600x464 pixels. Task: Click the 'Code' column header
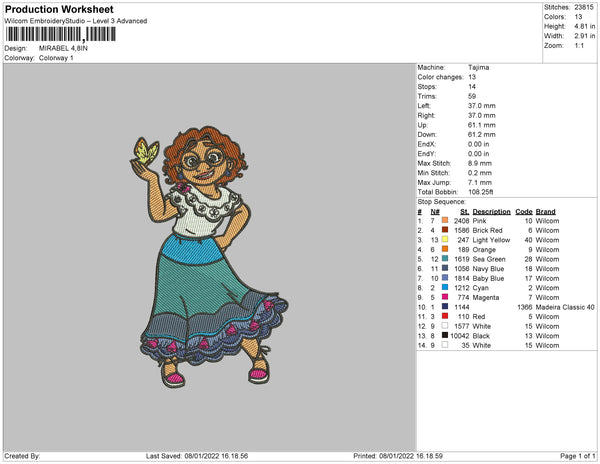524,212
